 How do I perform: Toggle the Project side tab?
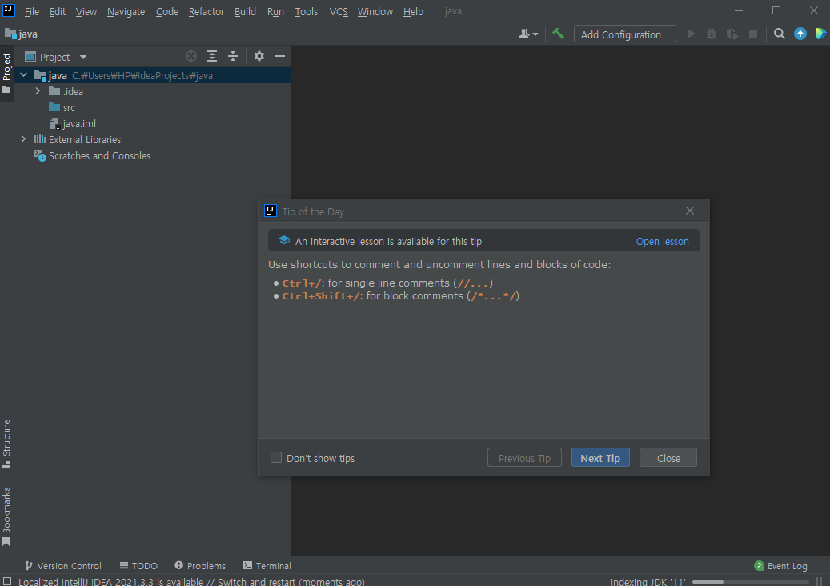(6, 74)
